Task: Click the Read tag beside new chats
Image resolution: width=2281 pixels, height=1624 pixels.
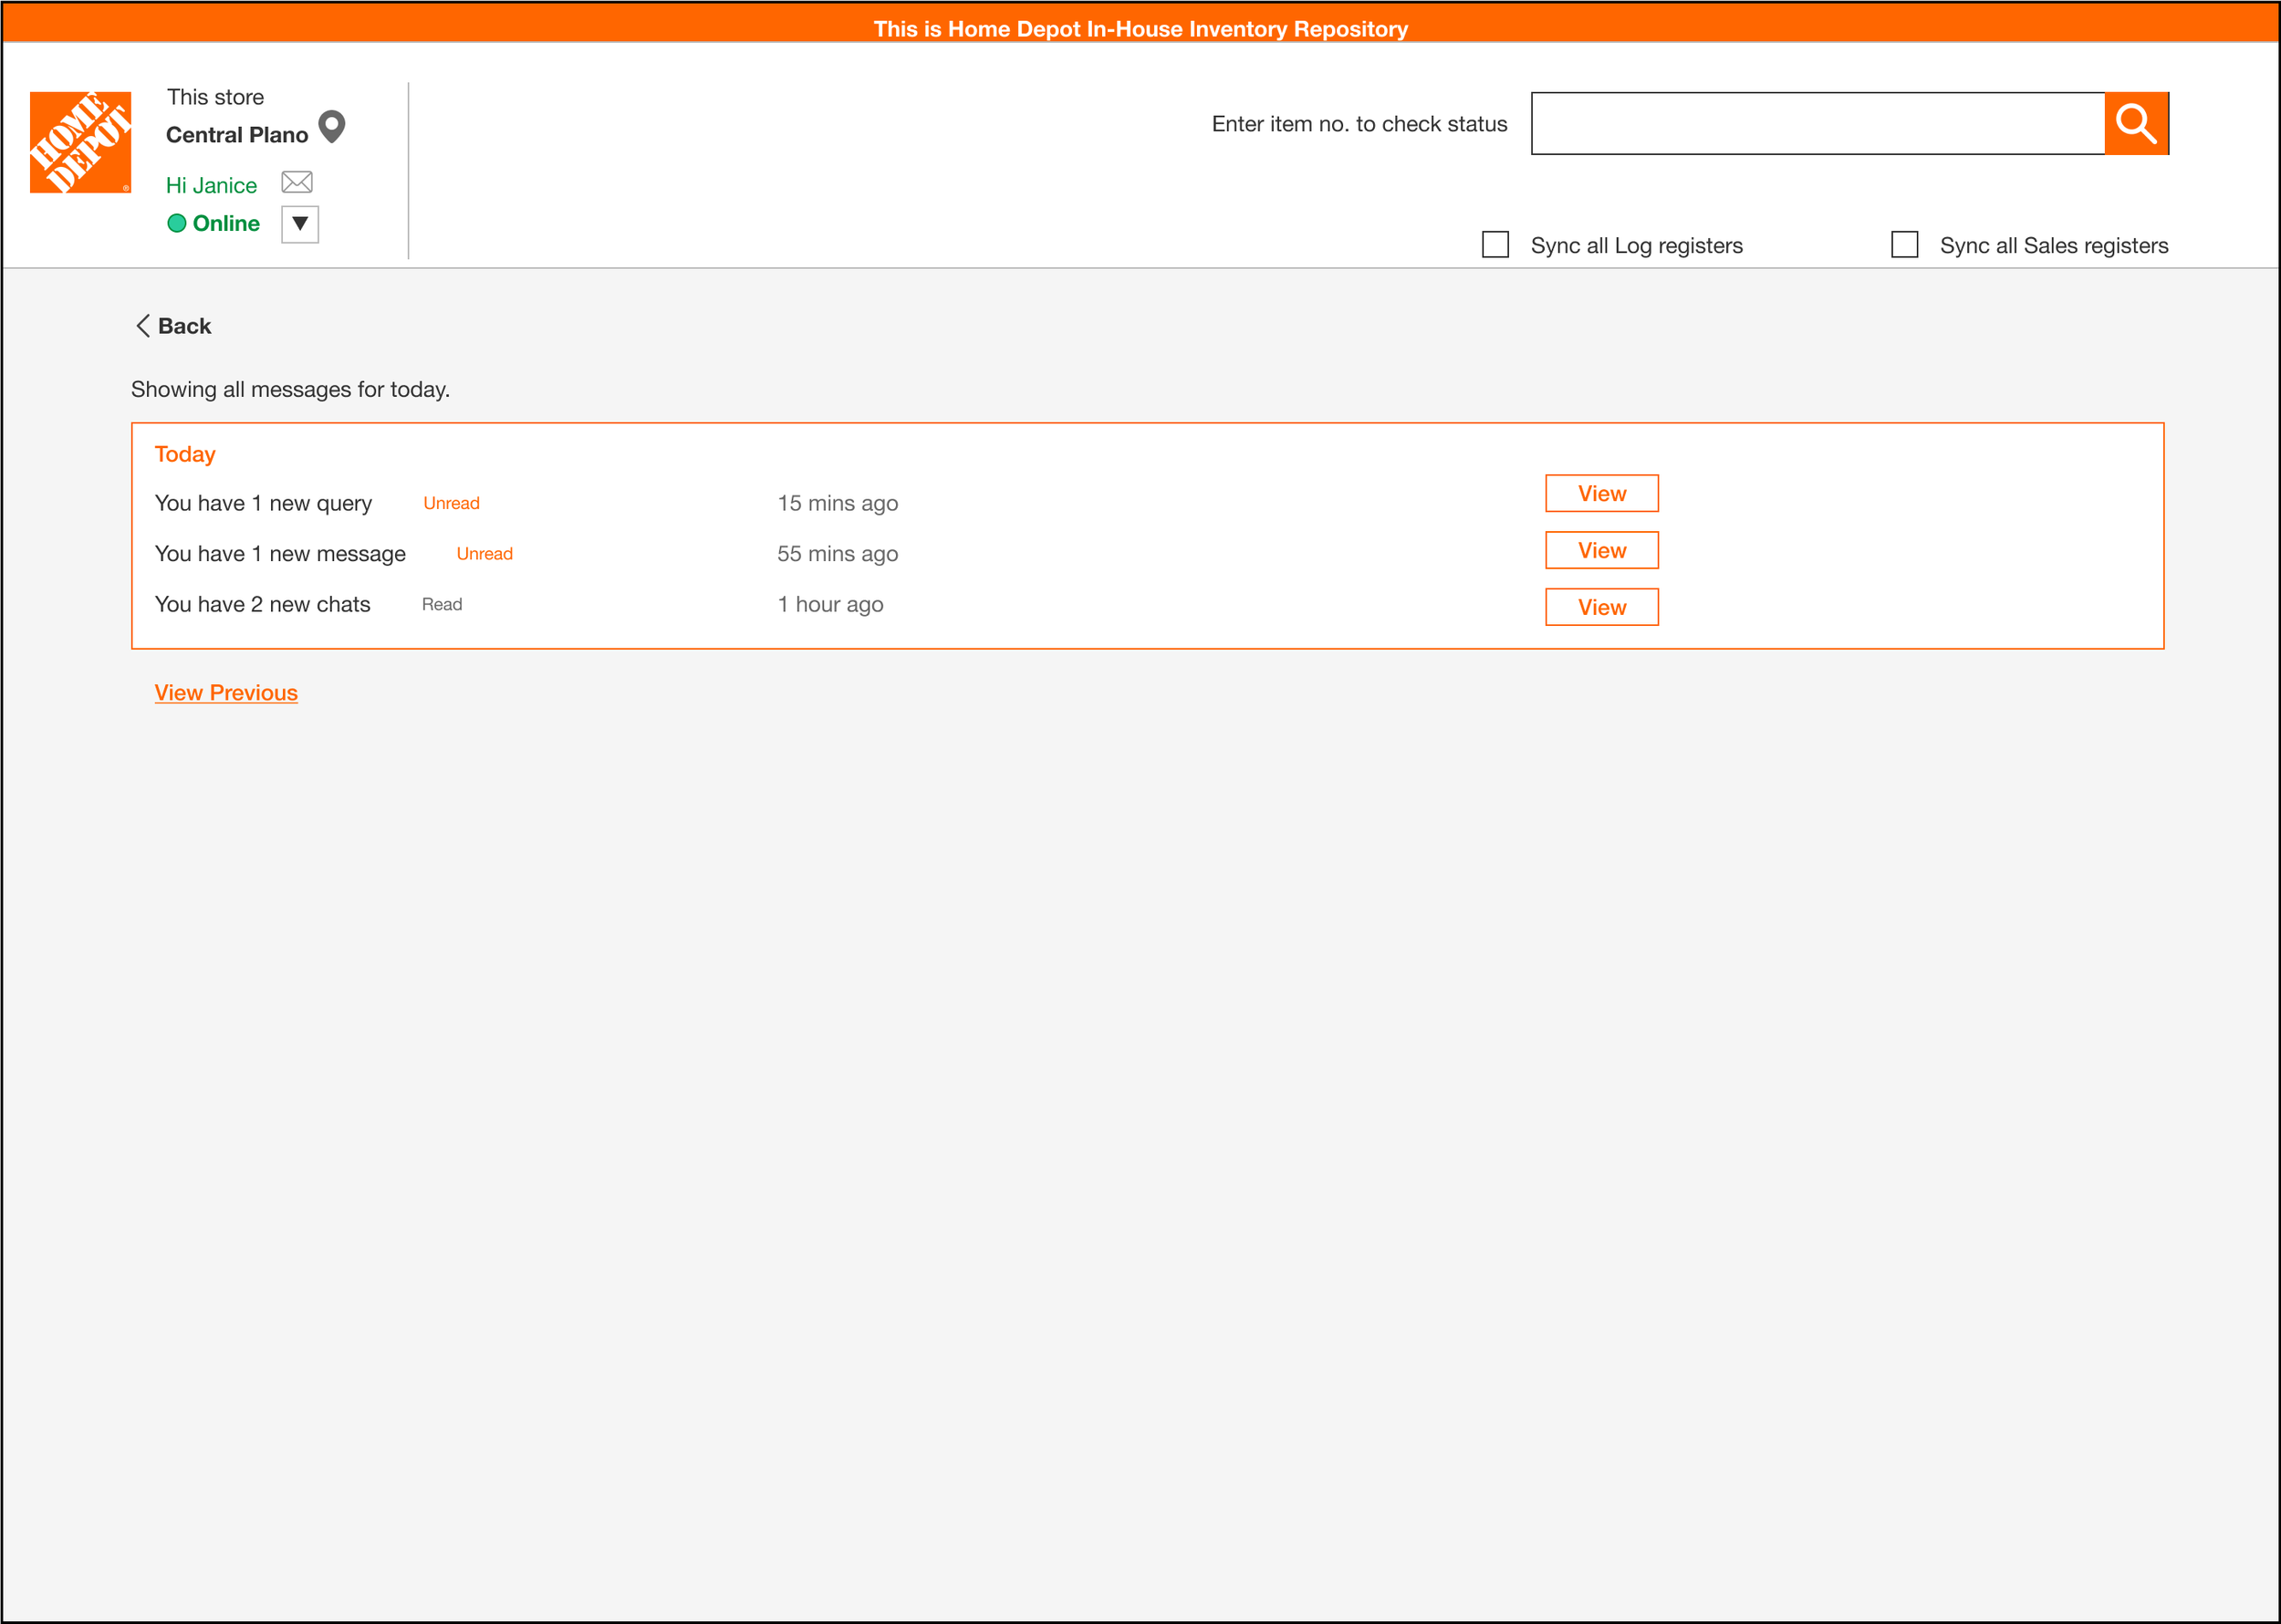Action: click(x=442, y=605)
